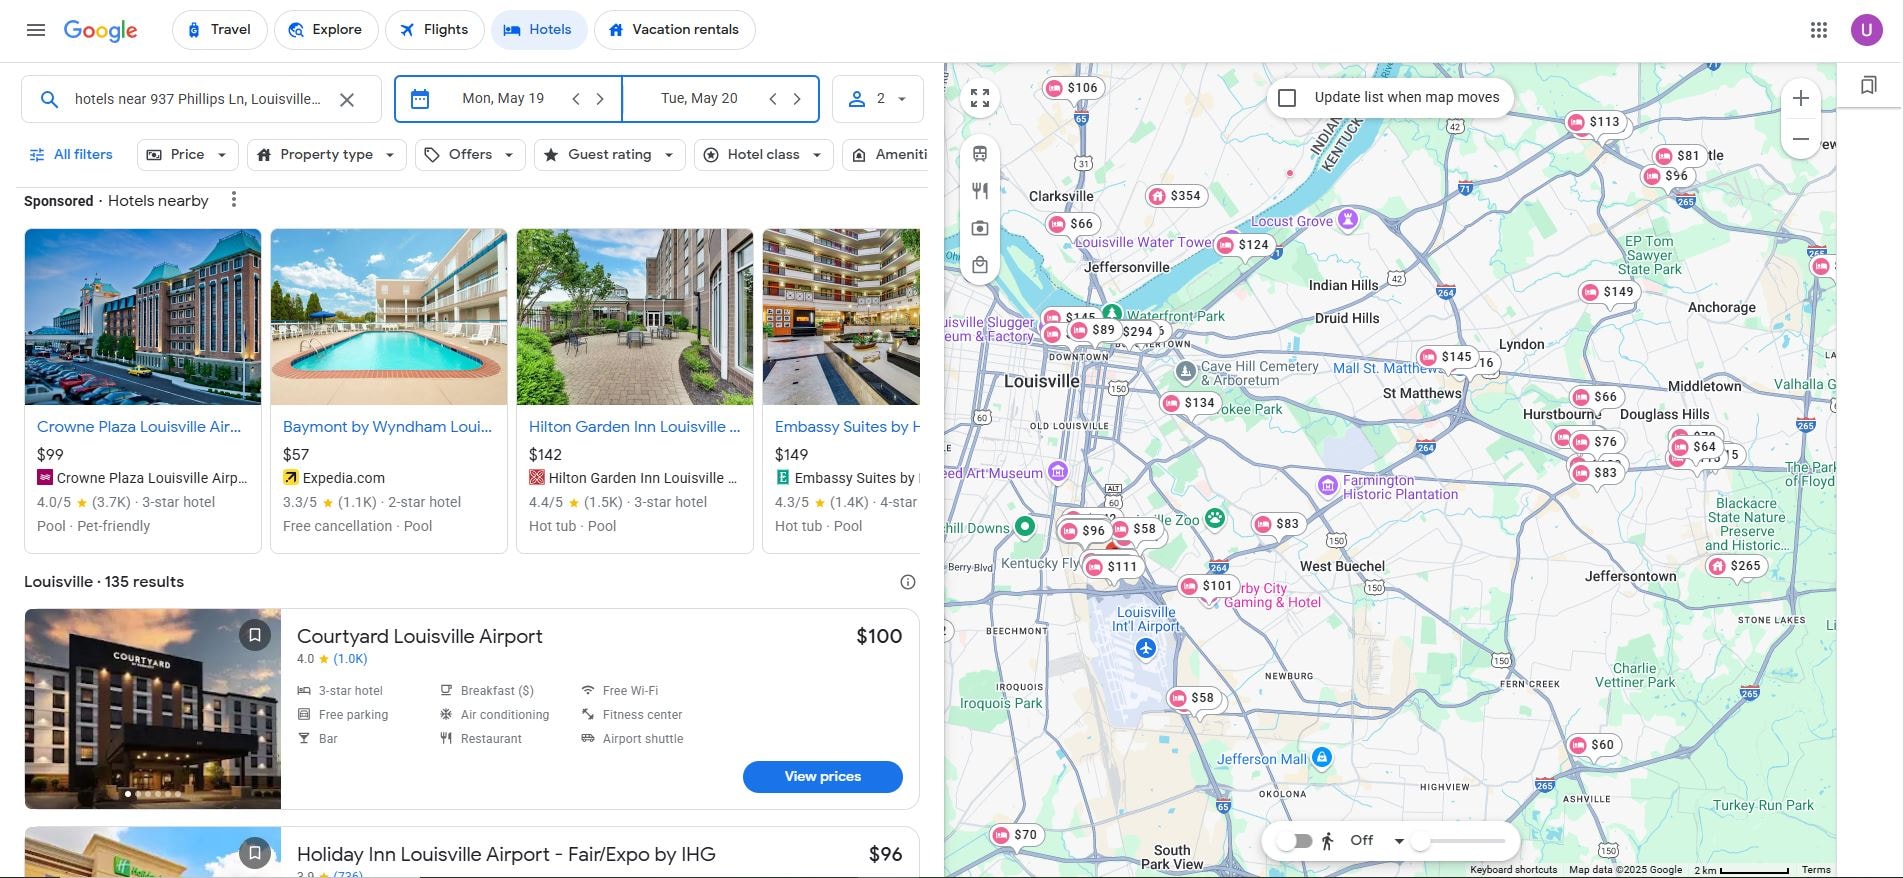Open the Offers filter dropdown
Image resolution: width=1903 pixels, height=878 pixels.
[470, 155]
